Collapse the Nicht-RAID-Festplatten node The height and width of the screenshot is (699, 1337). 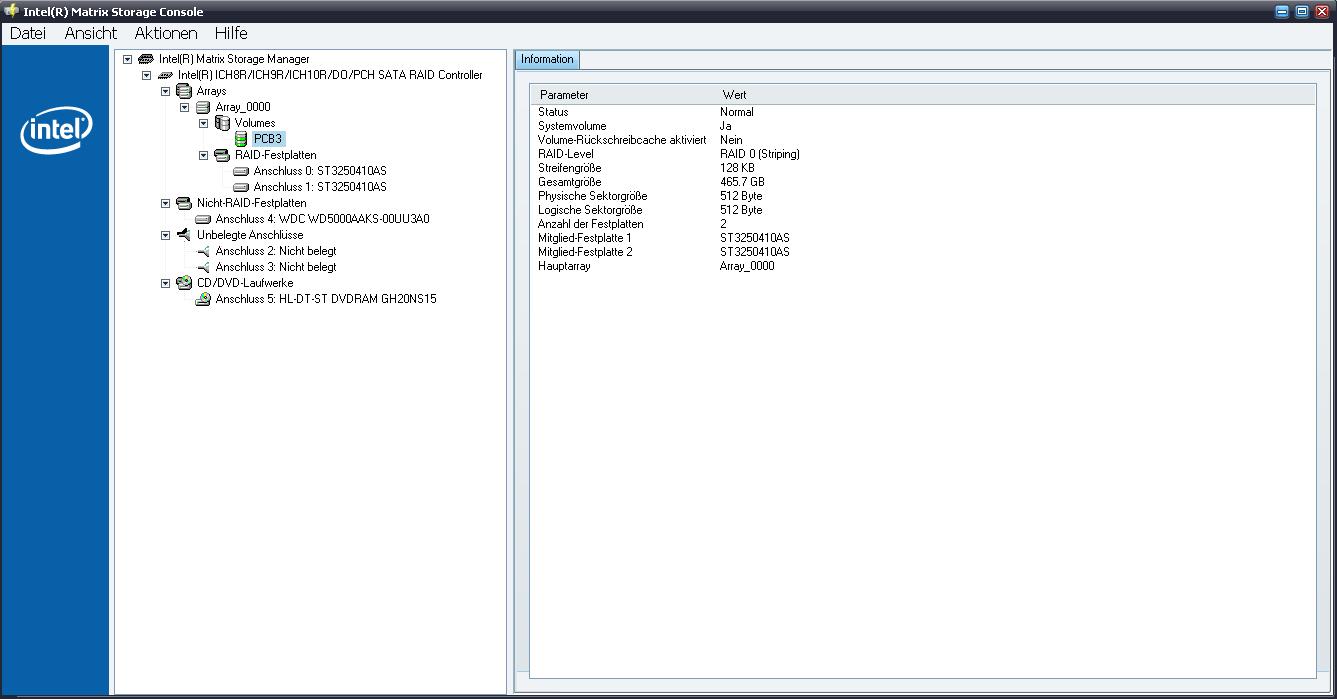[x=166, y=203]
